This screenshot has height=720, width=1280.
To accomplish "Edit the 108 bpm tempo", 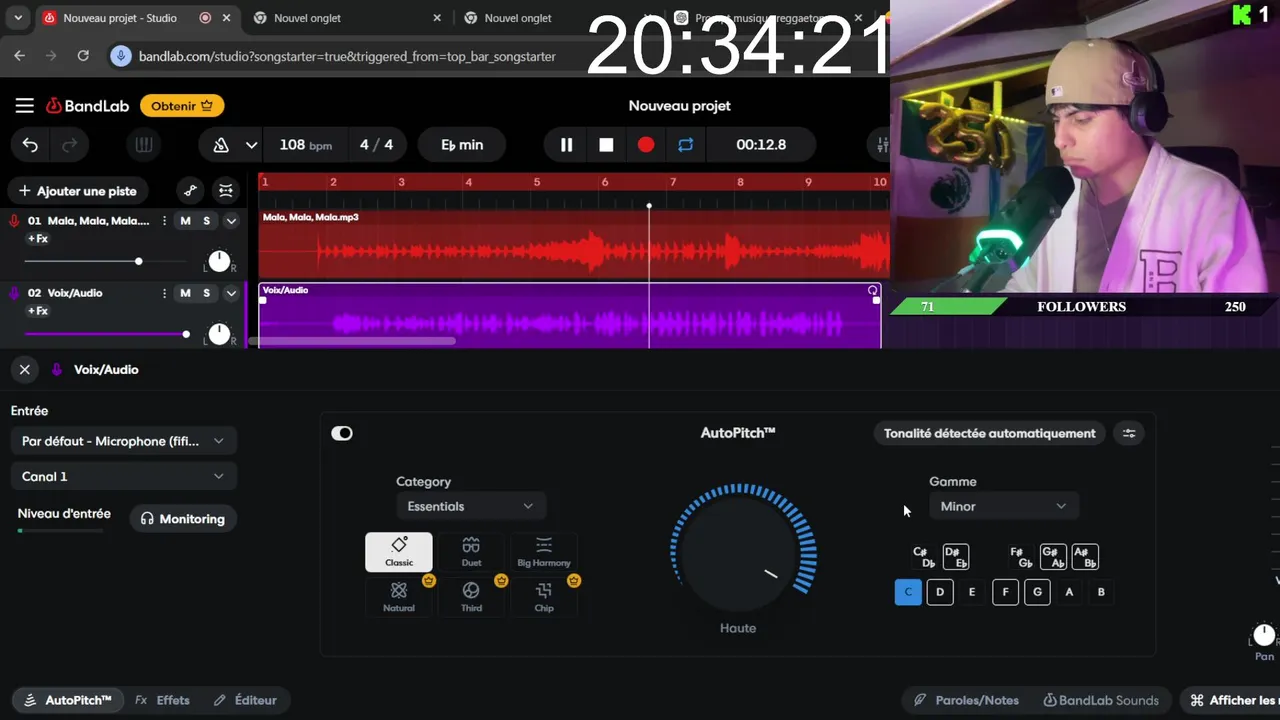I will pyautogui.click(x=305, y=145).
